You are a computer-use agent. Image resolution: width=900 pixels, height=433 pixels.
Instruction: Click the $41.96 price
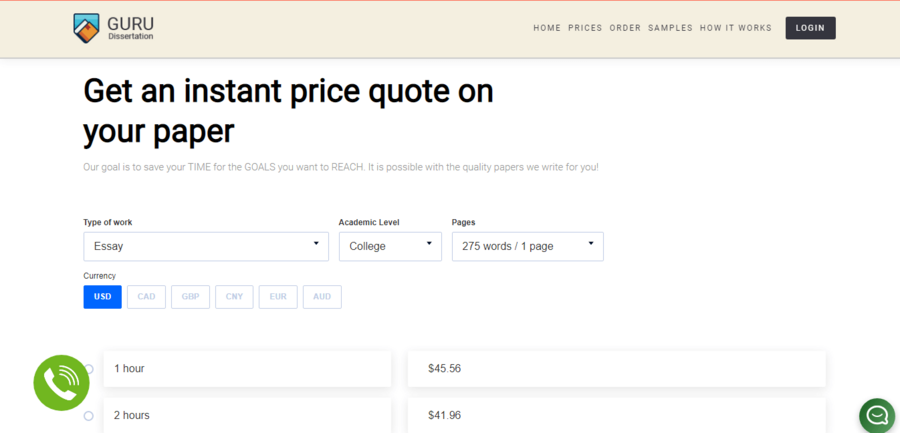coord(445,415)
